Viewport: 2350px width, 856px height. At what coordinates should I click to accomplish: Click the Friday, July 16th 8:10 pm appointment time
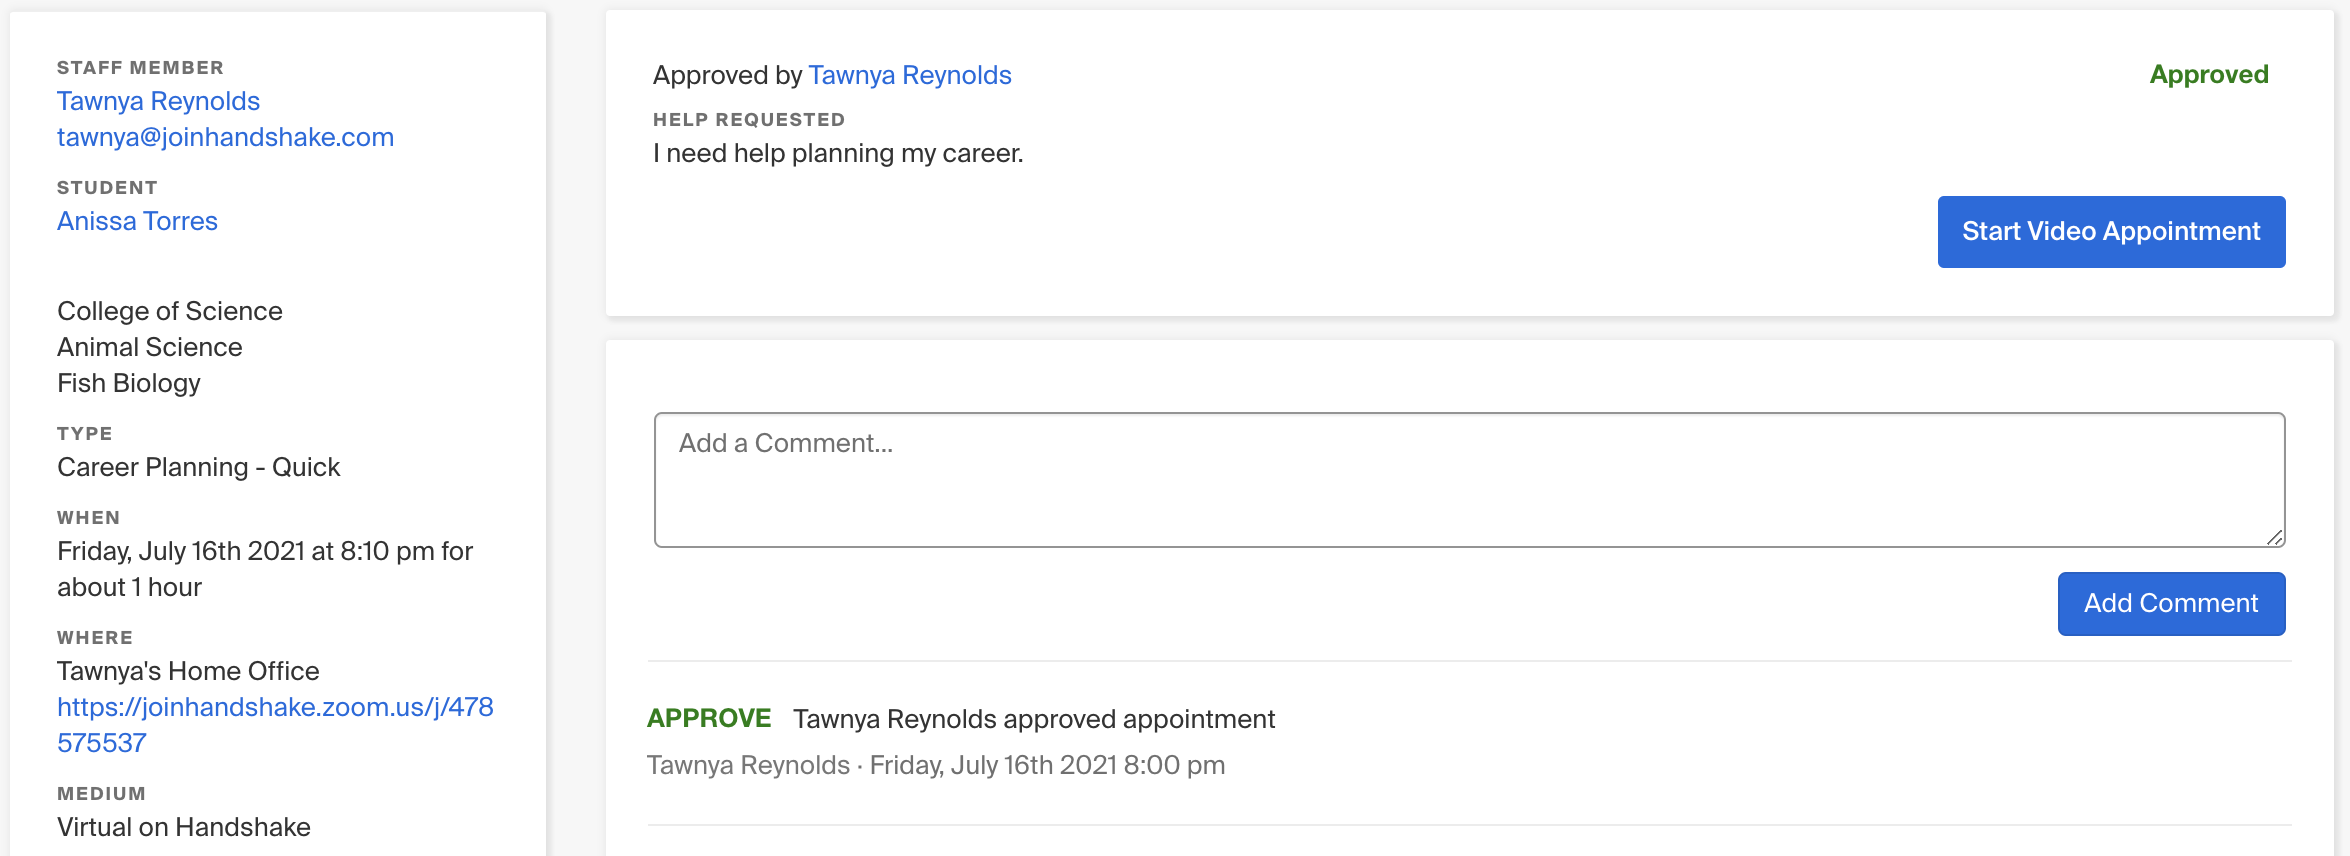264,551
